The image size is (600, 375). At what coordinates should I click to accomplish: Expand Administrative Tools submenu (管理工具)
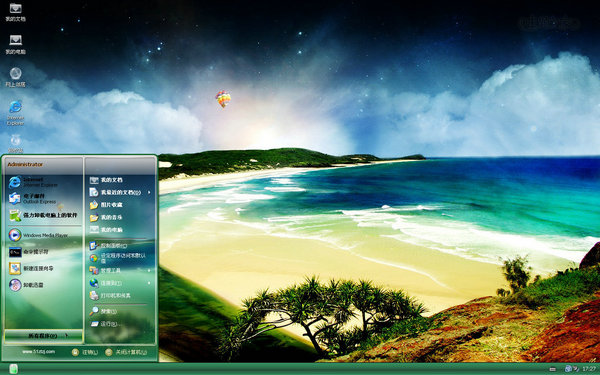[120, 271]
